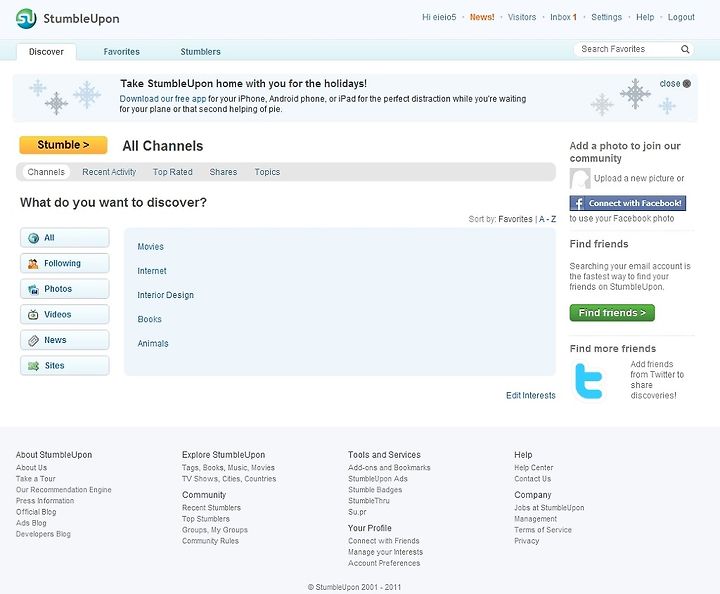Screen dimensions: 720x594
Task: Open StumbleUpon Ads link
Action: [378, 478]
